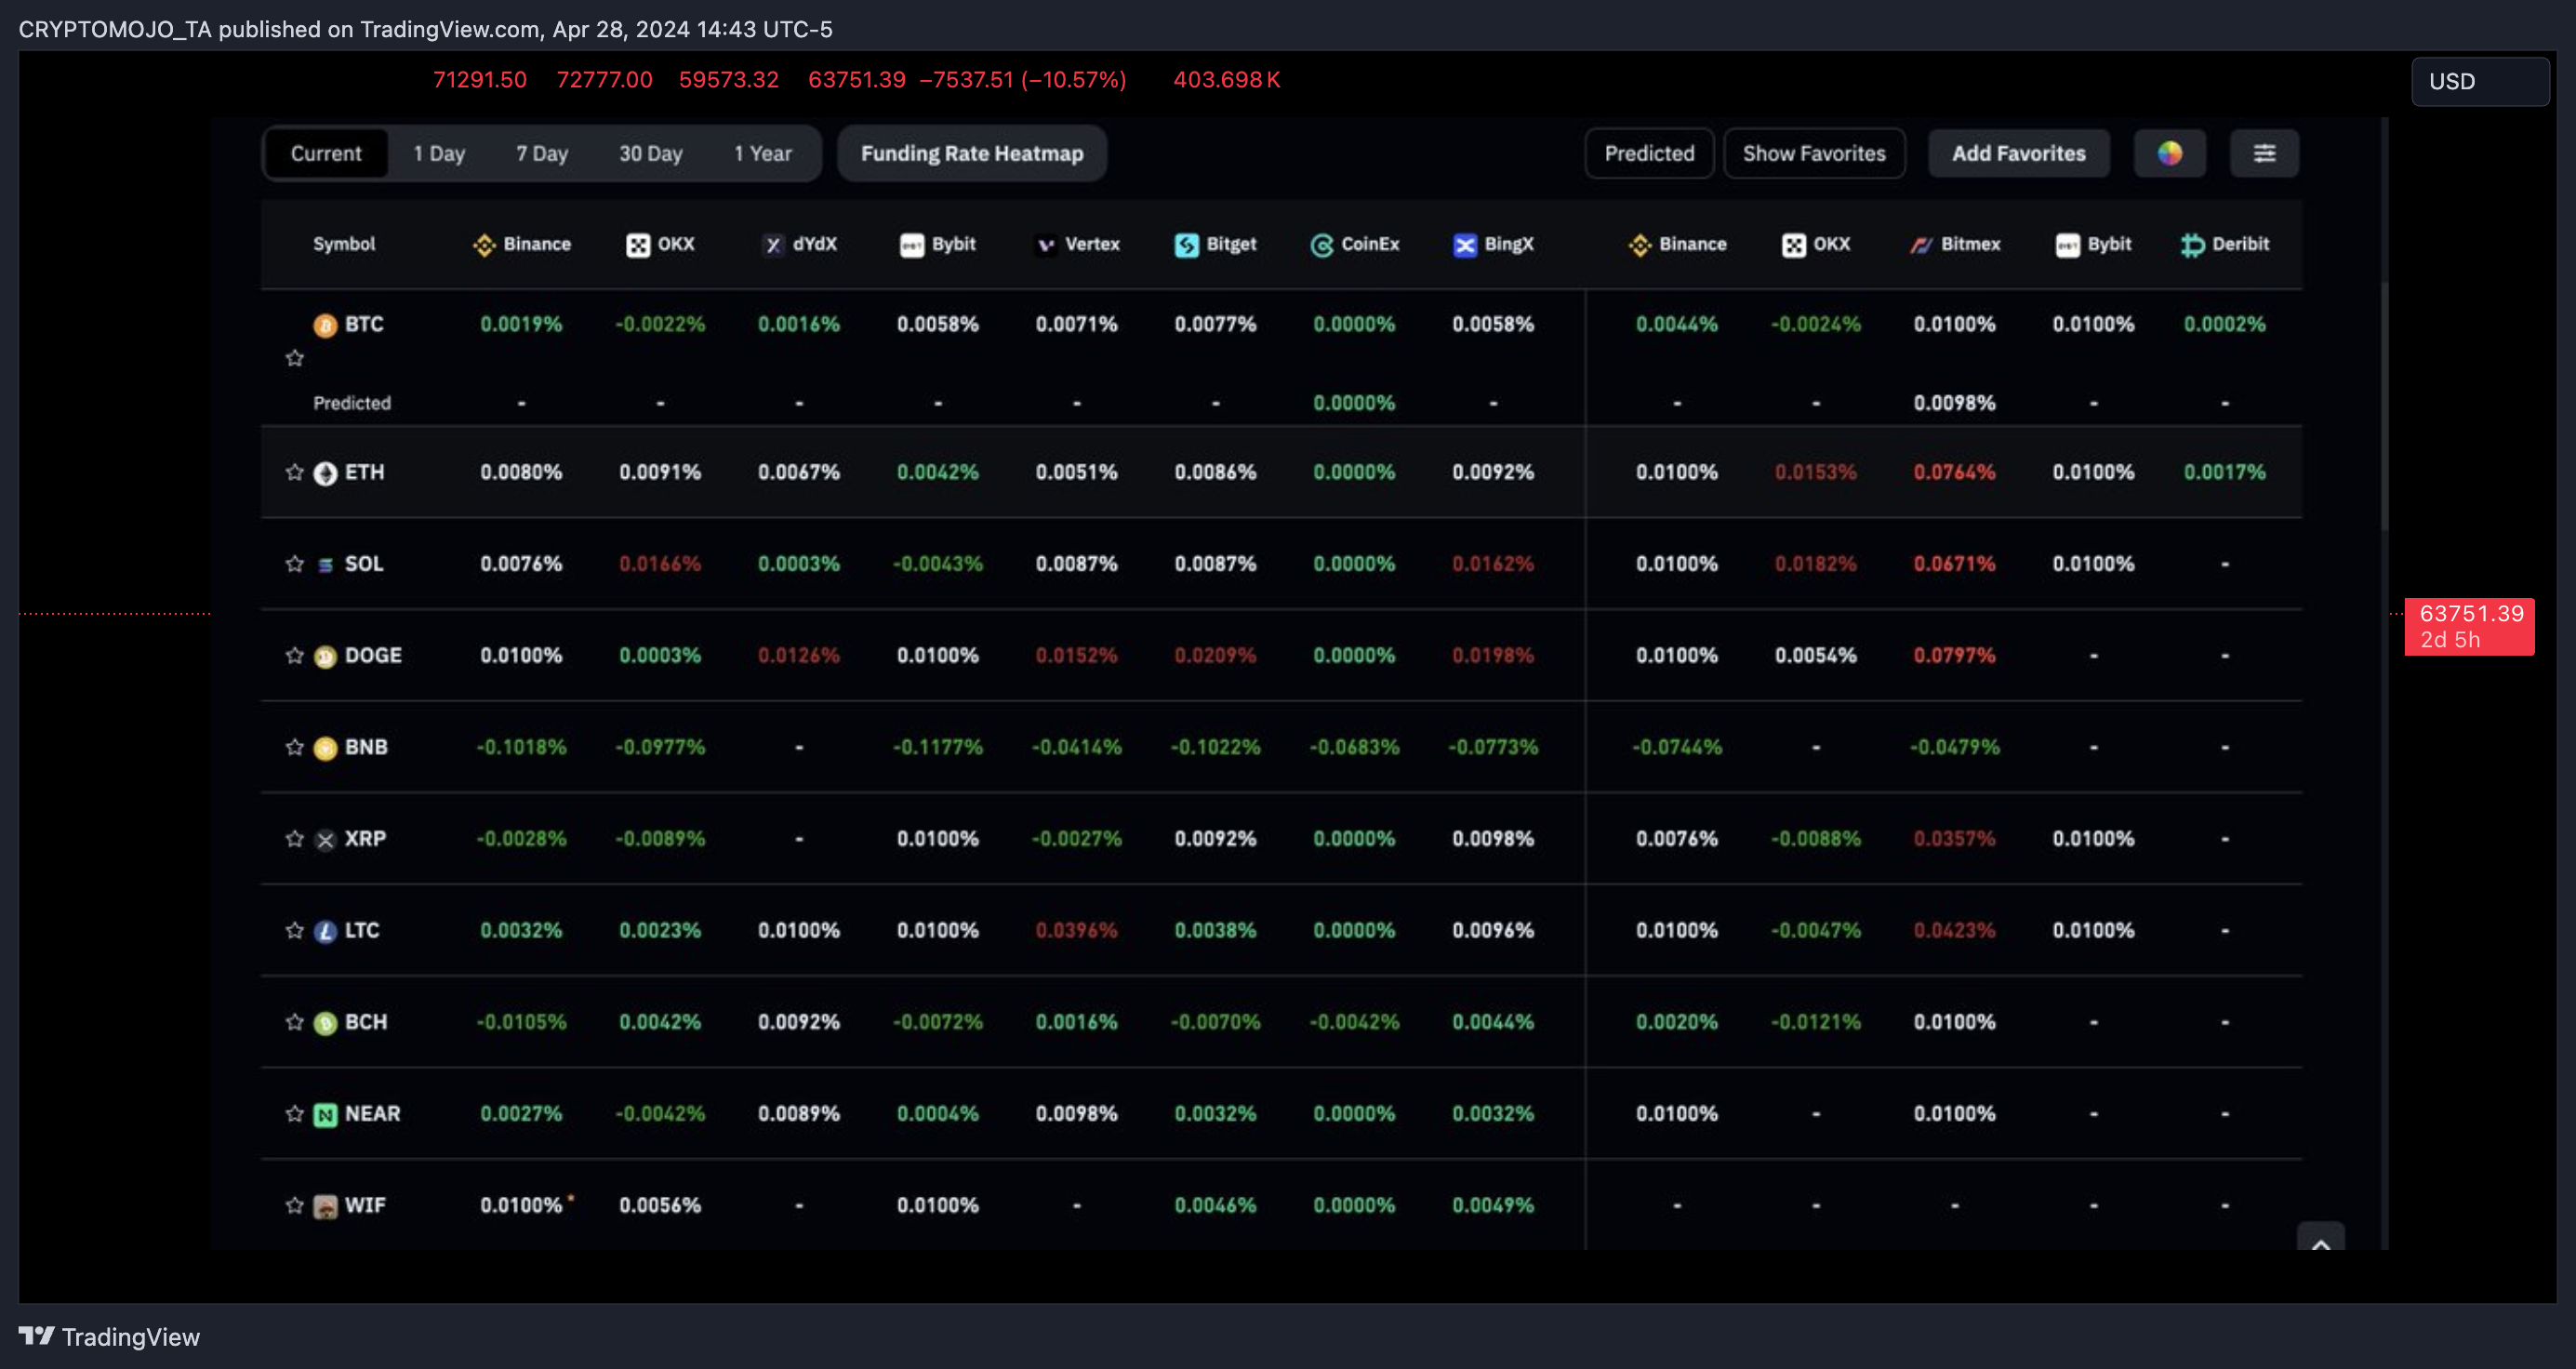Click the BTC Predicted row label
Image resolution: width=2576 pixels, height=1369 pixels.
click(x=352, y=403)
